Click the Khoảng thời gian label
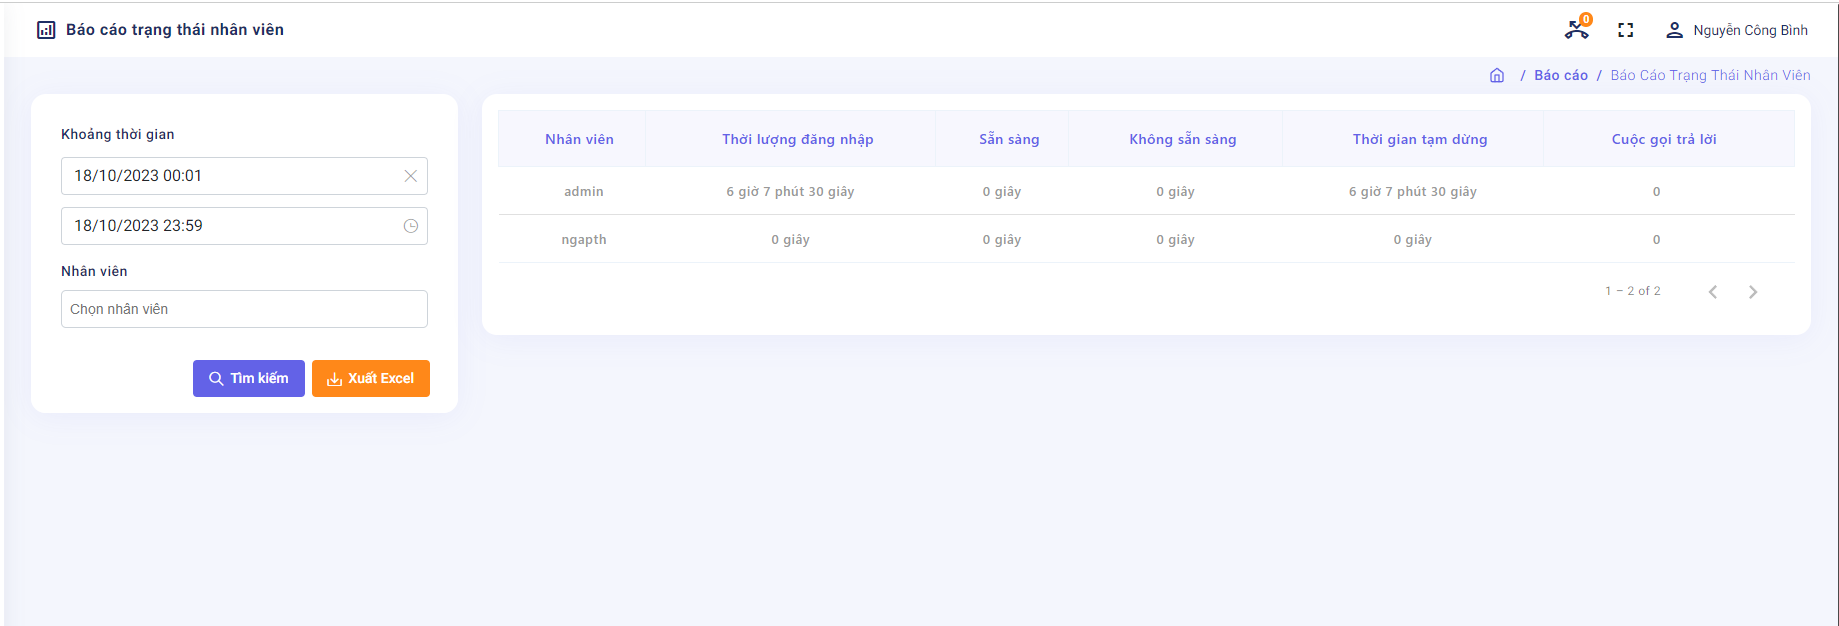 [x=118, y=134]
